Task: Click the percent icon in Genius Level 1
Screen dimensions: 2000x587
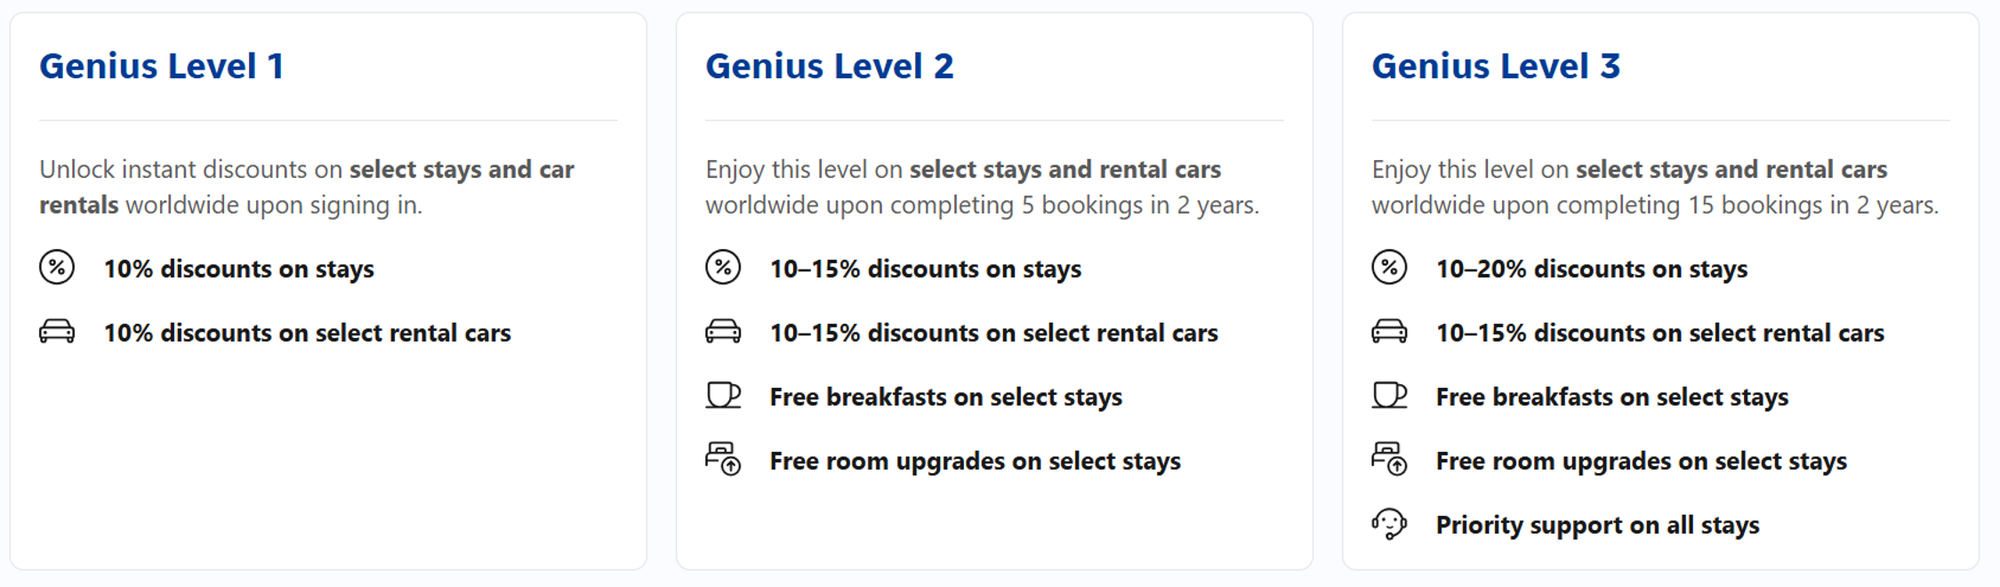Action: 57,268
